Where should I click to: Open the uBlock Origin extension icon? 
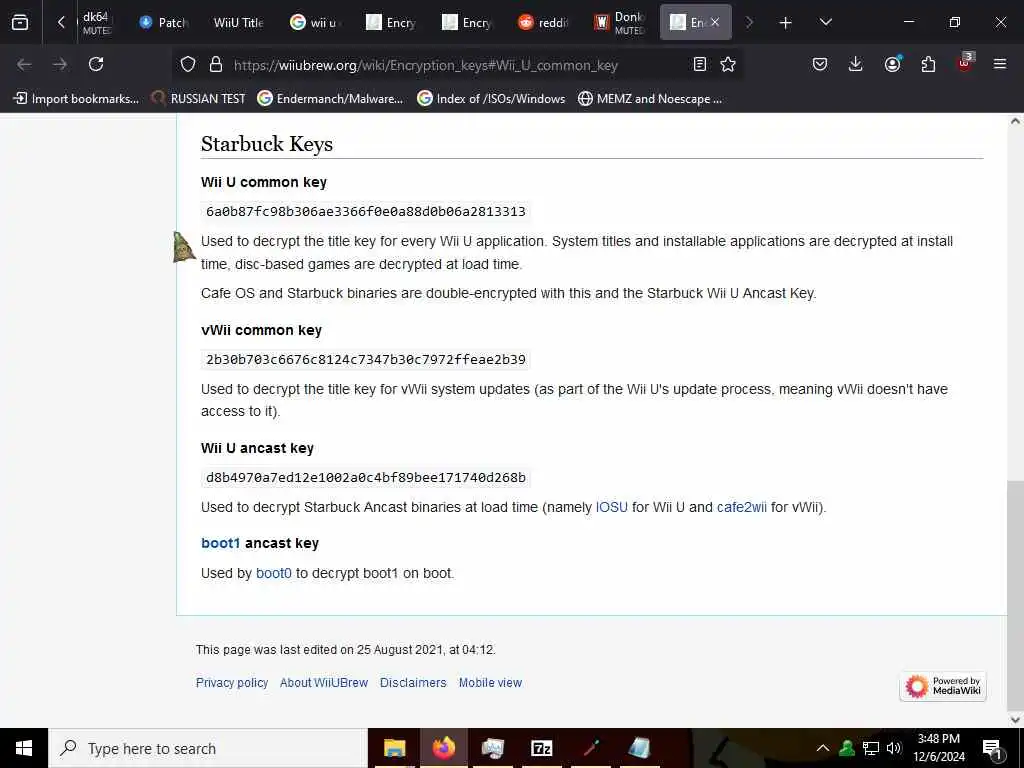(965, 63)
